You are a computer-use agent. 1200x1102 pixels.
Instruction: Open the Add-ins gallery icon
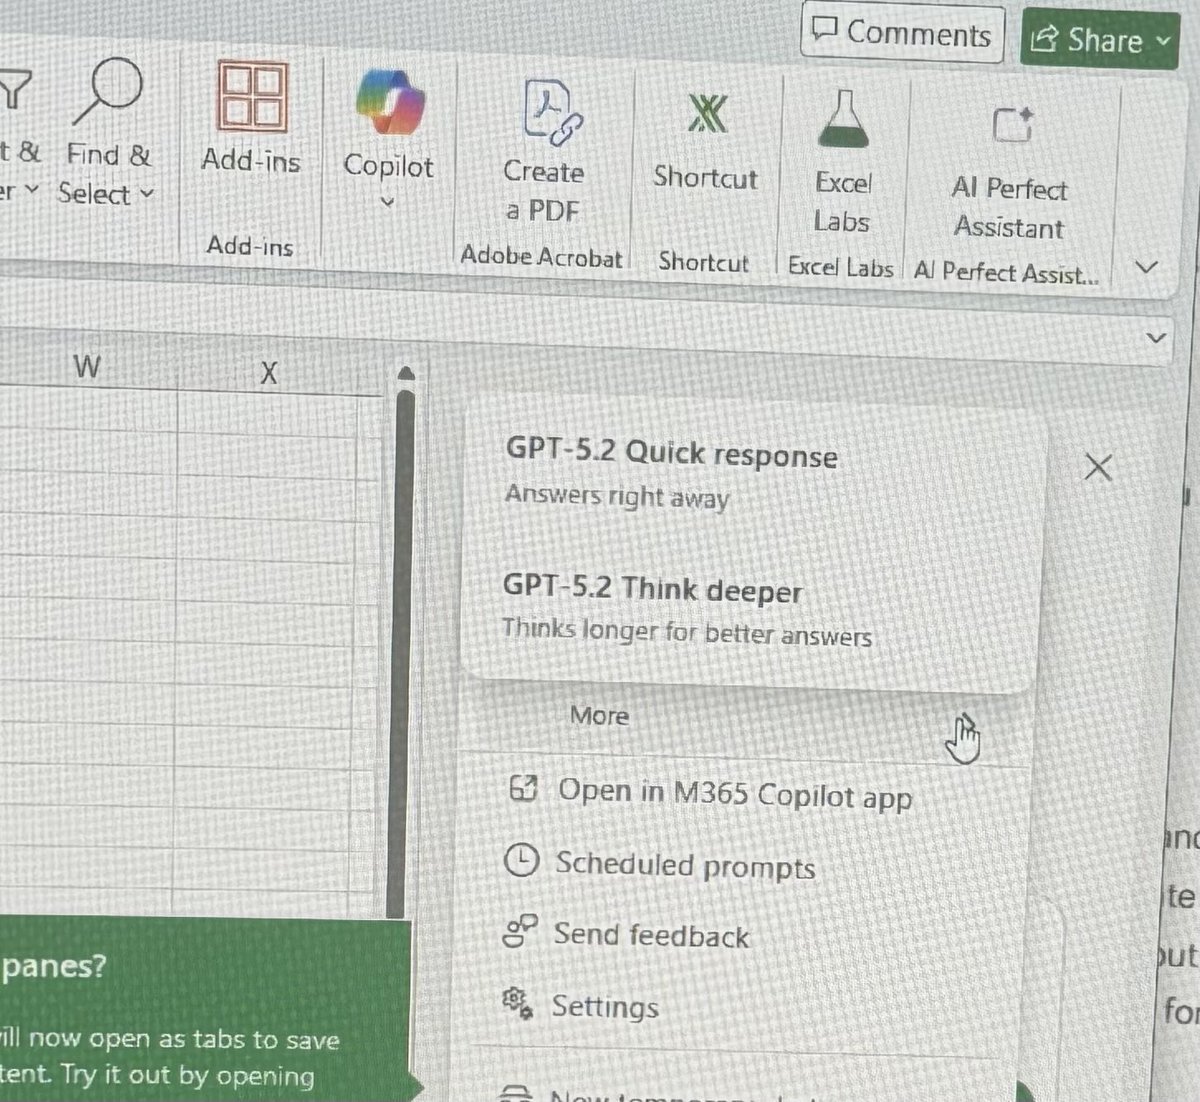(252, 97)
